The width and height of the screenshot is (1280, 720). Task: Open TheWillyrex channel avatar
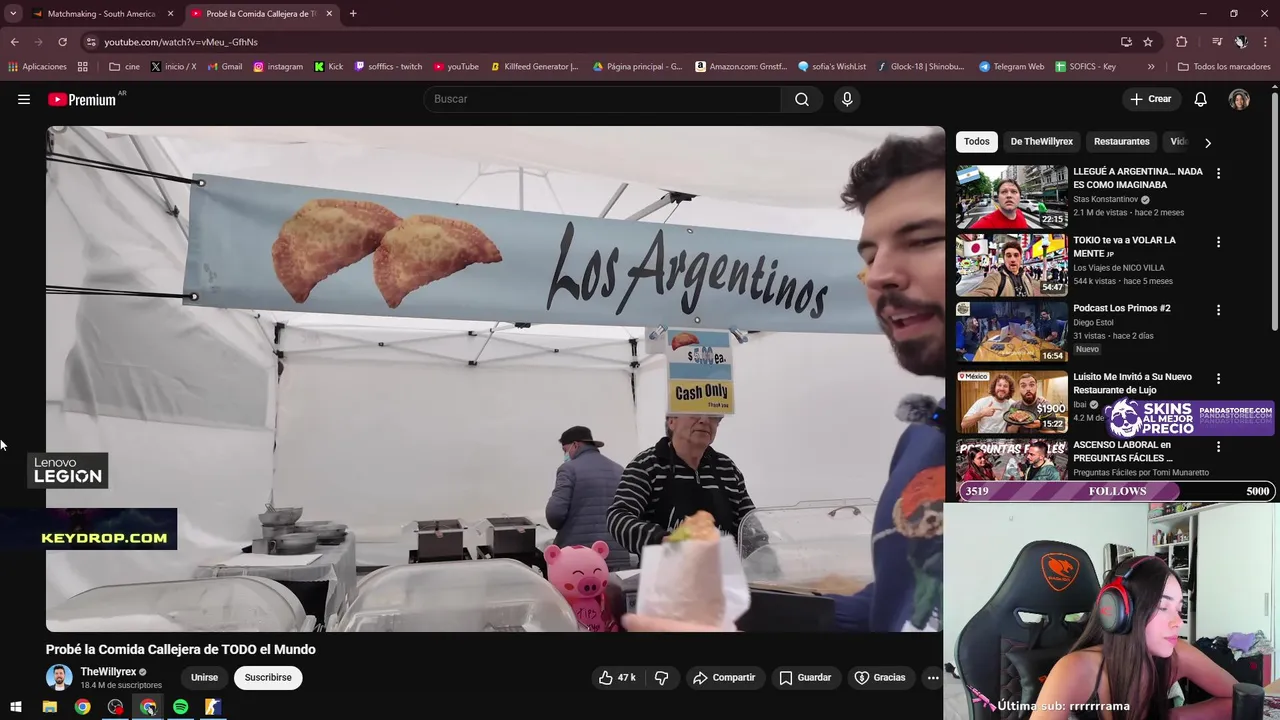pyautogui.click(x=59, y=677)
